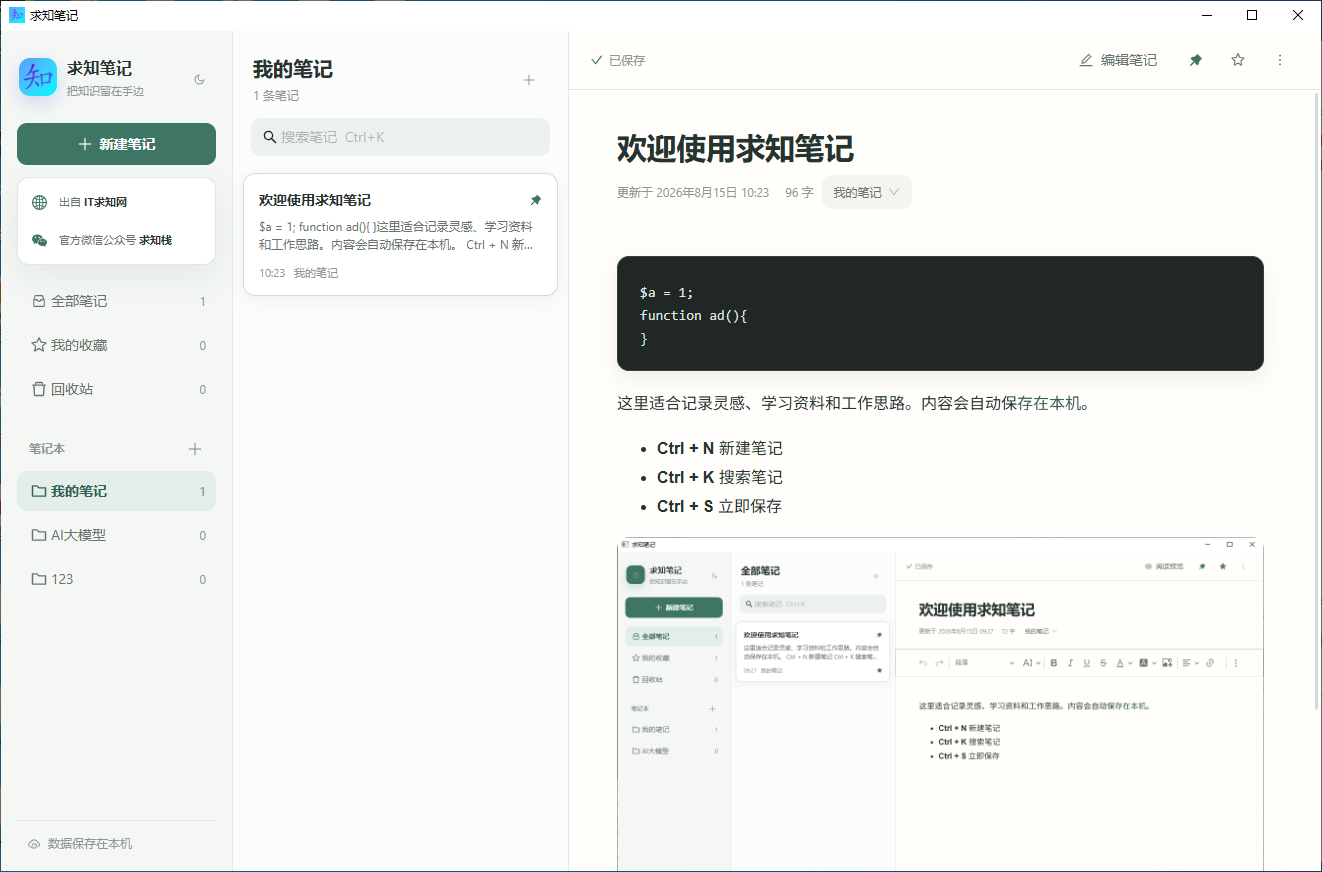Click the 96 字 word count

point(799,192)
